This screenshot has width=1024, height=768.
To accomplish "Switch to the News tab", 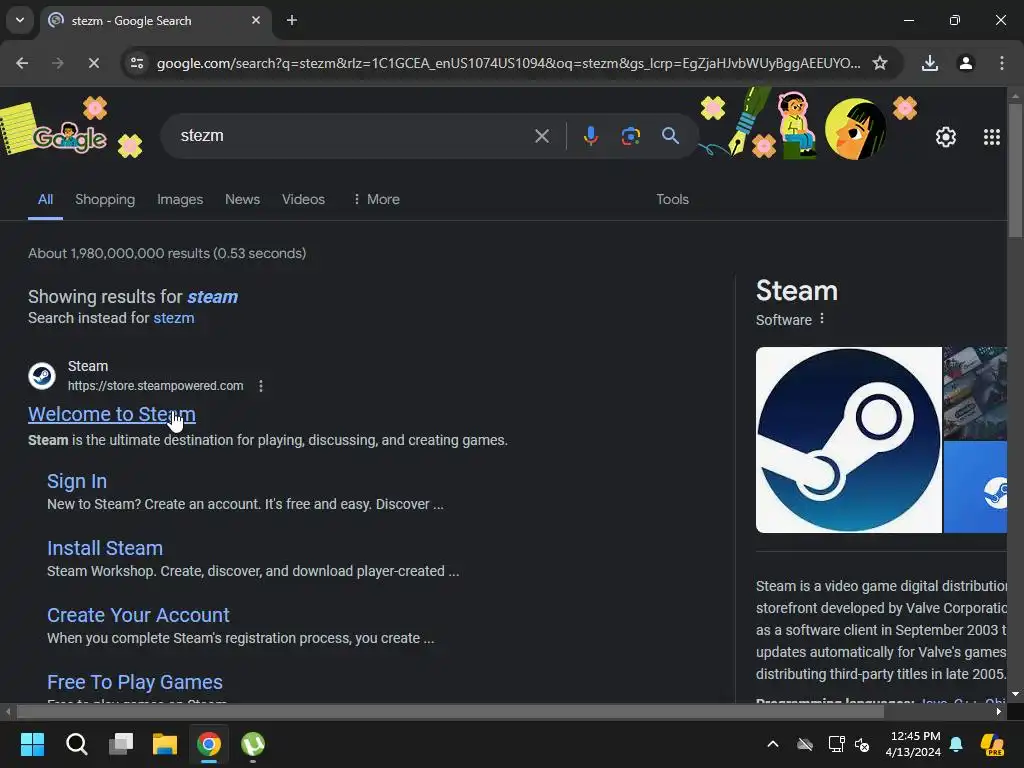I will 242,200.
